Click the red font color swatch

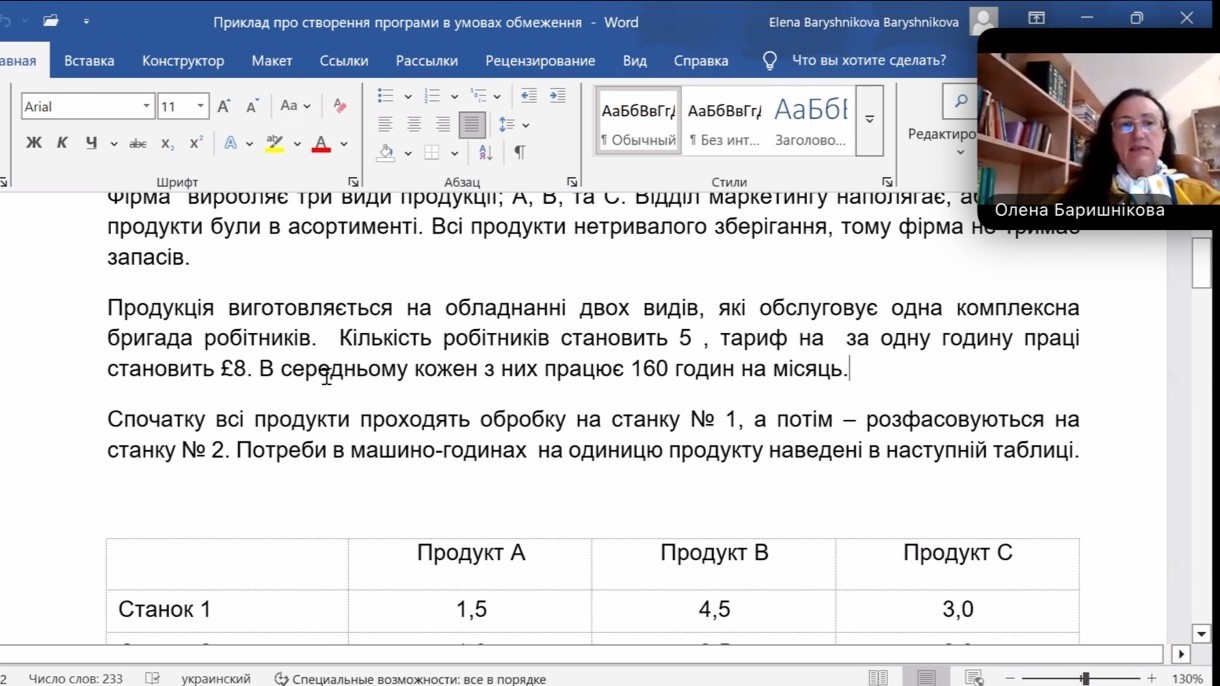[x=321, y=144]
